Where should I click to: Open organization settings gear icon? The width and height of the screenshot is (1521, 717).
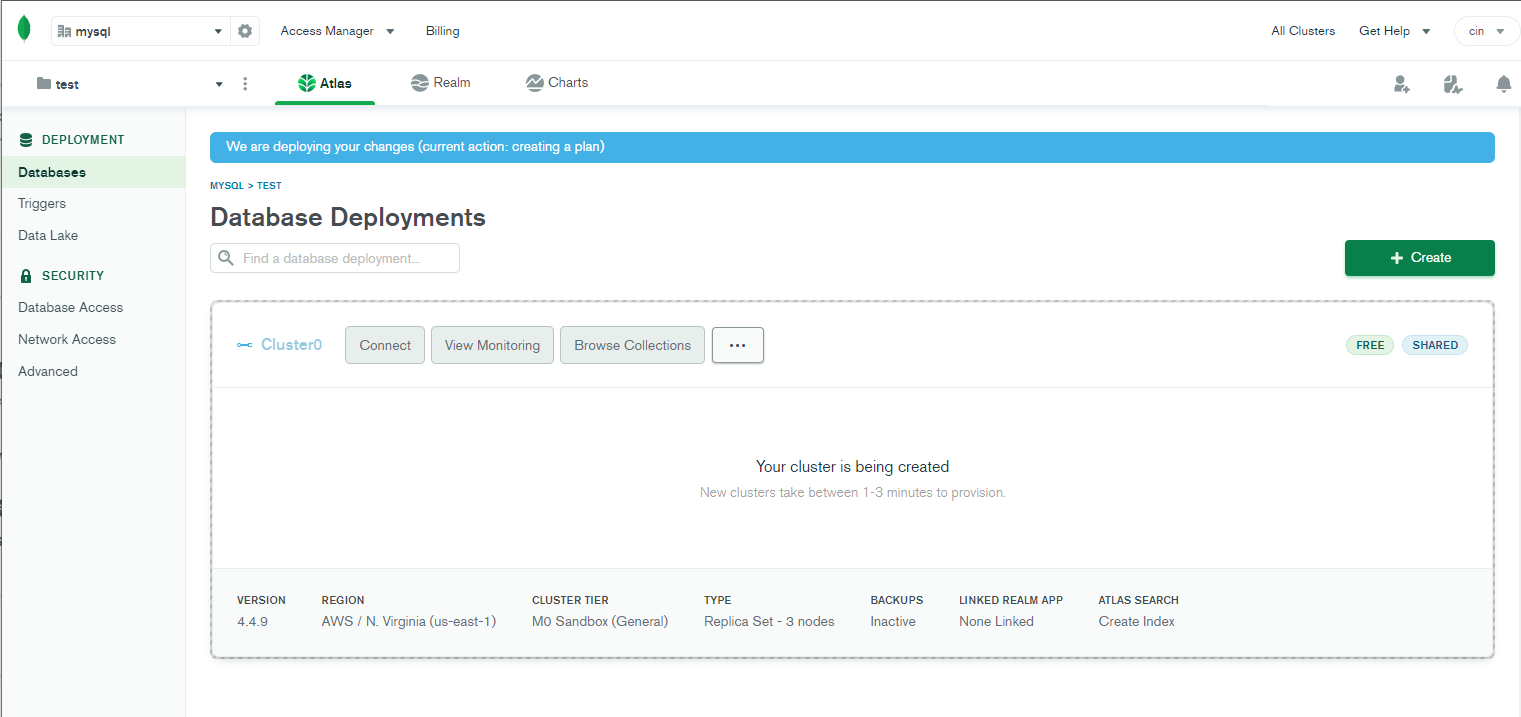[x=245, y=31]
